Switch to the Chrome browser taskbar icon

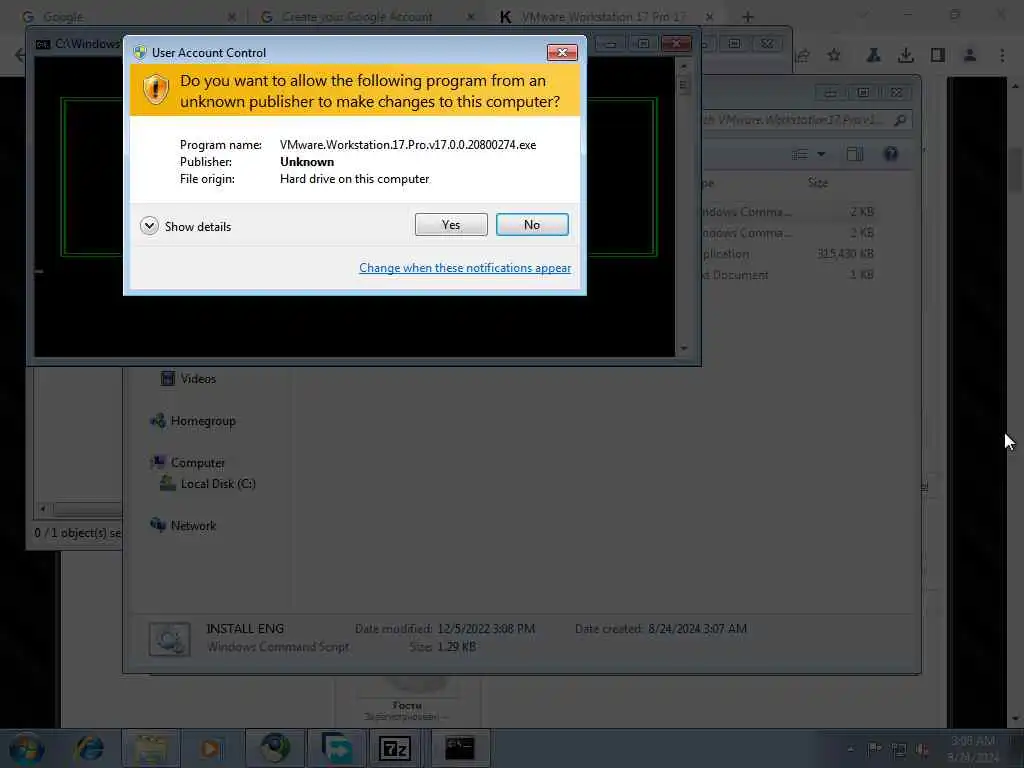click(276, 748)
